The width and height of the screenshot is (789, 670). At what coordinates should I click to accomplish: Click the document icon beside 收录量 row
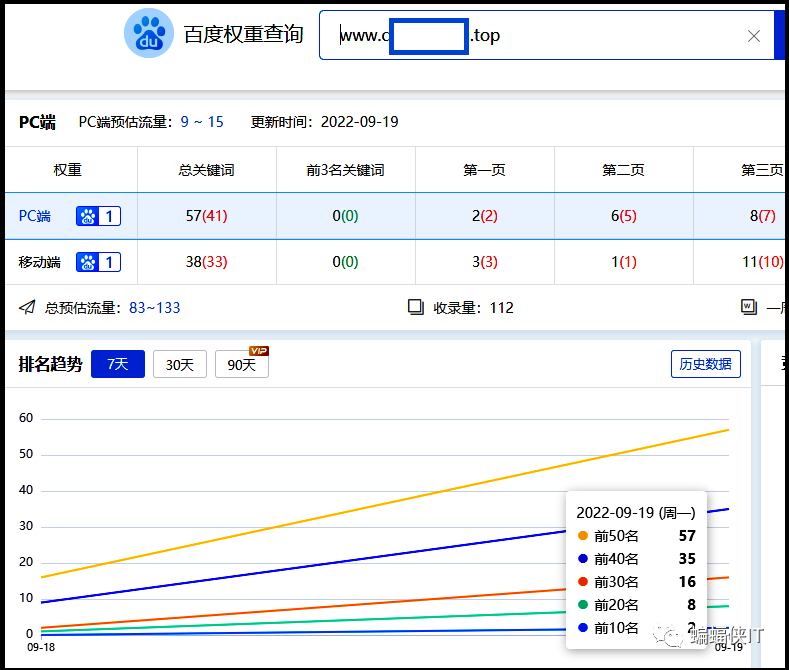tap(749, 307)
